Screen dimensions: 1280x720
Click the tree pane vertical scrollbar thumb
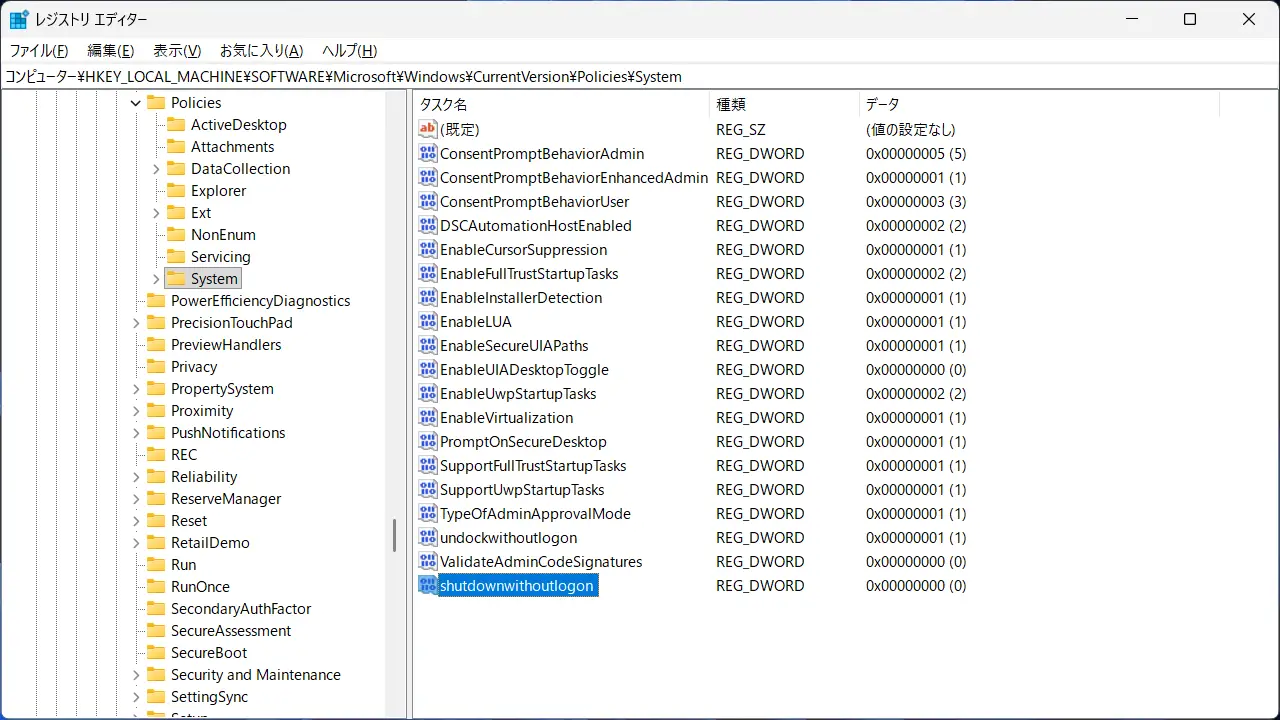394,535
